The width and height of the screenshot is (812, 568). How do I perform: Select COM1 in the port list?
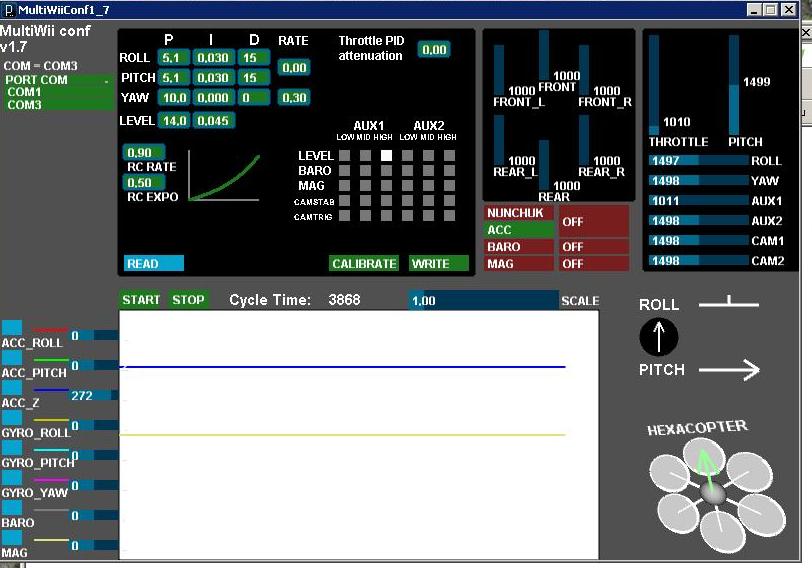(x=57, y=92)
